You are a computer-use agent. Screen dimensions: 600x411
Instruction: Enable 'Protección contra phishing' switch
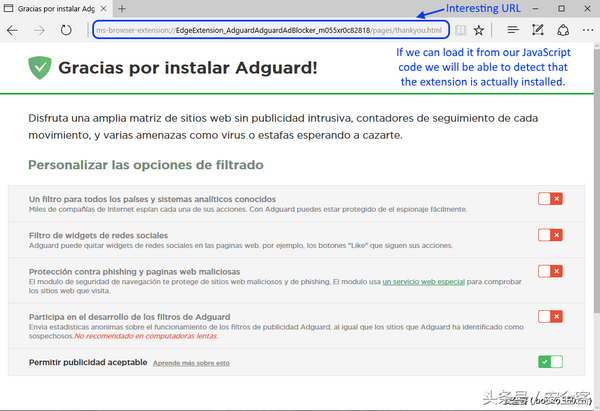pos(550,271)
